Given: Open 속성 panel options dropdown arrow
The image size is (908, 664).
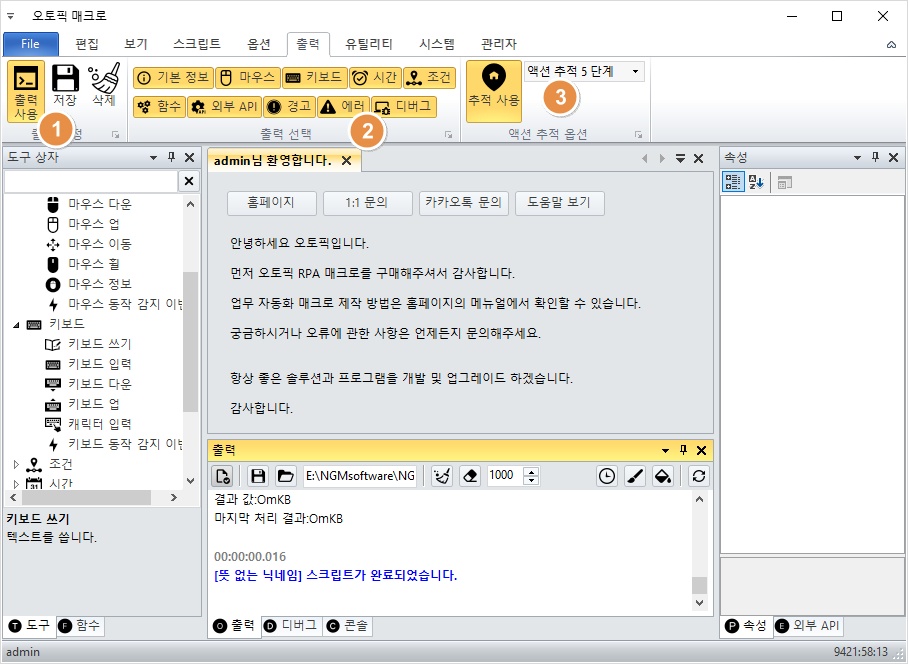Looking at the screenshot, I should coord(857,157).
